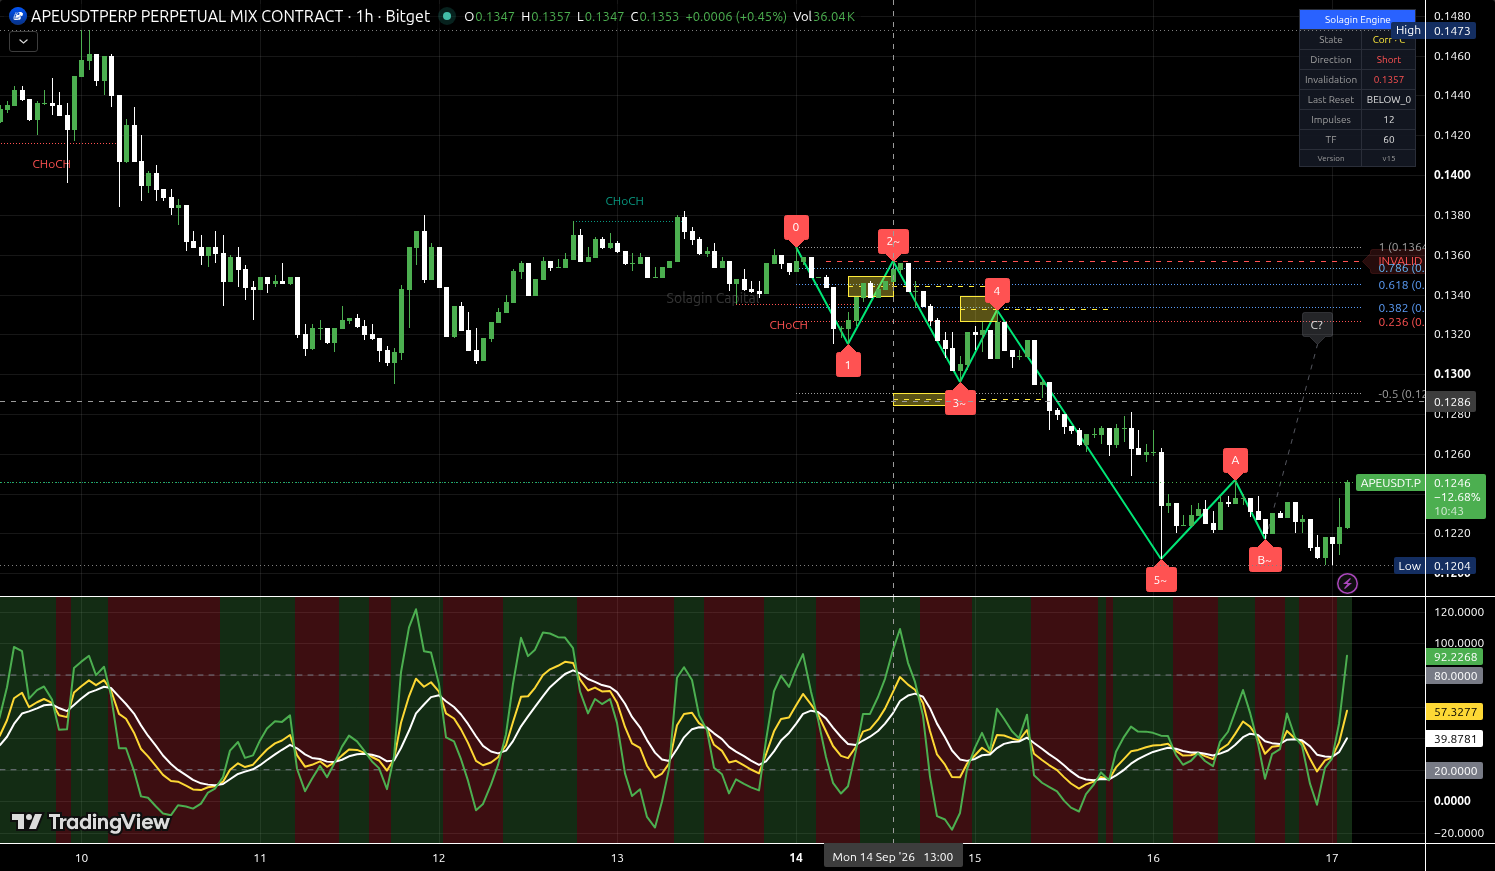
Task: Click the 0.1400 price scale label
Action: point(1452,175)
